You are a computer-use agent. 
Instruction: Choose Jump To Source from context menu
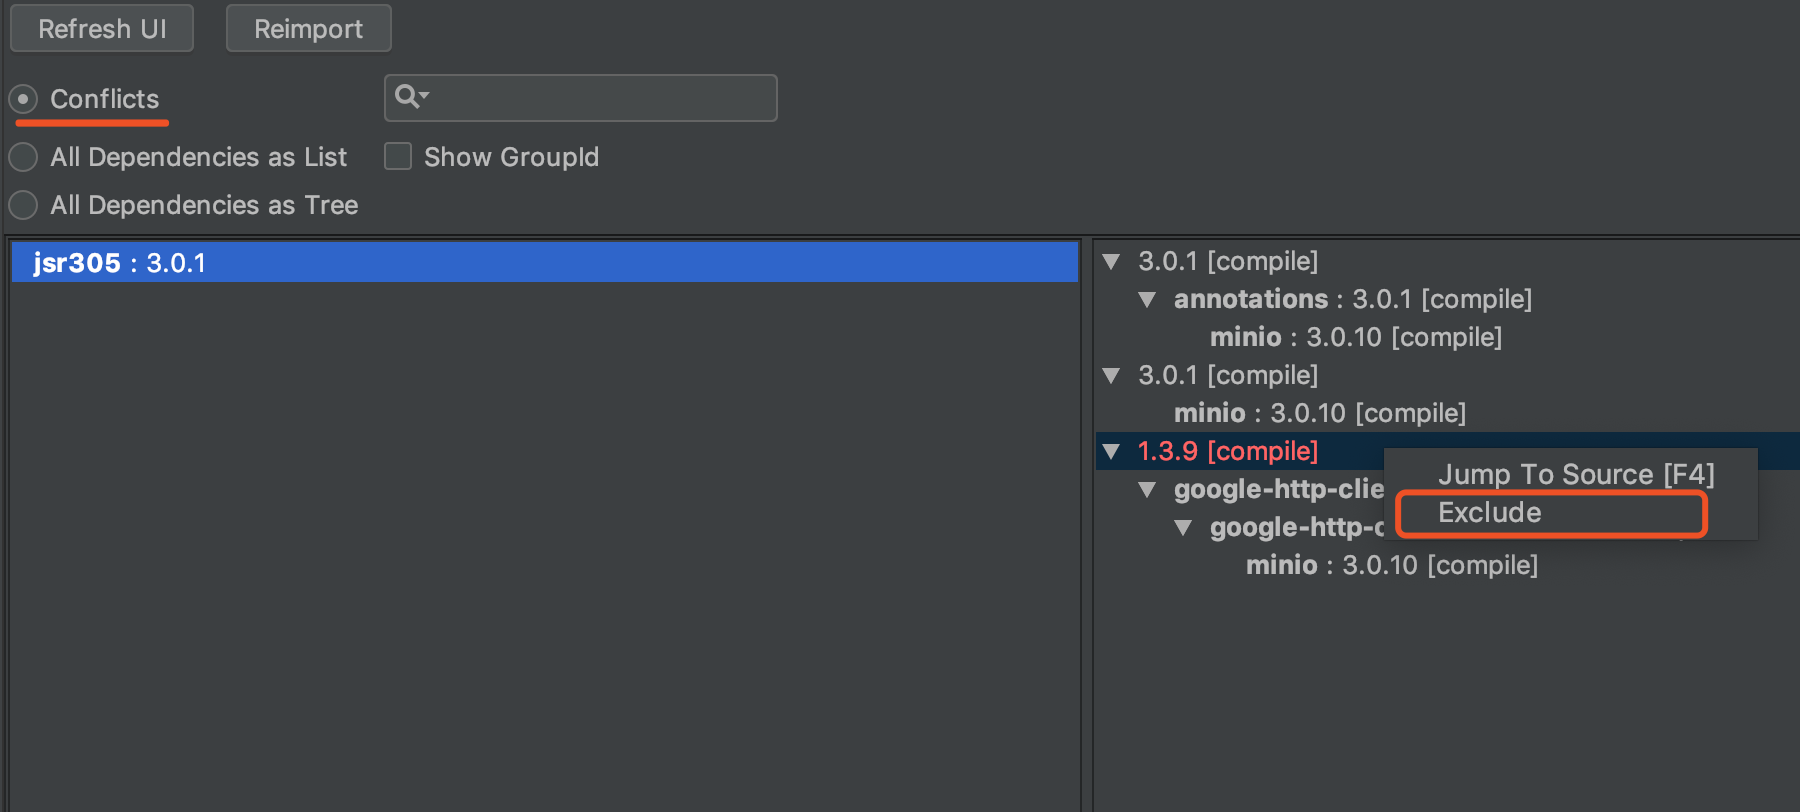click(1575, 474)
